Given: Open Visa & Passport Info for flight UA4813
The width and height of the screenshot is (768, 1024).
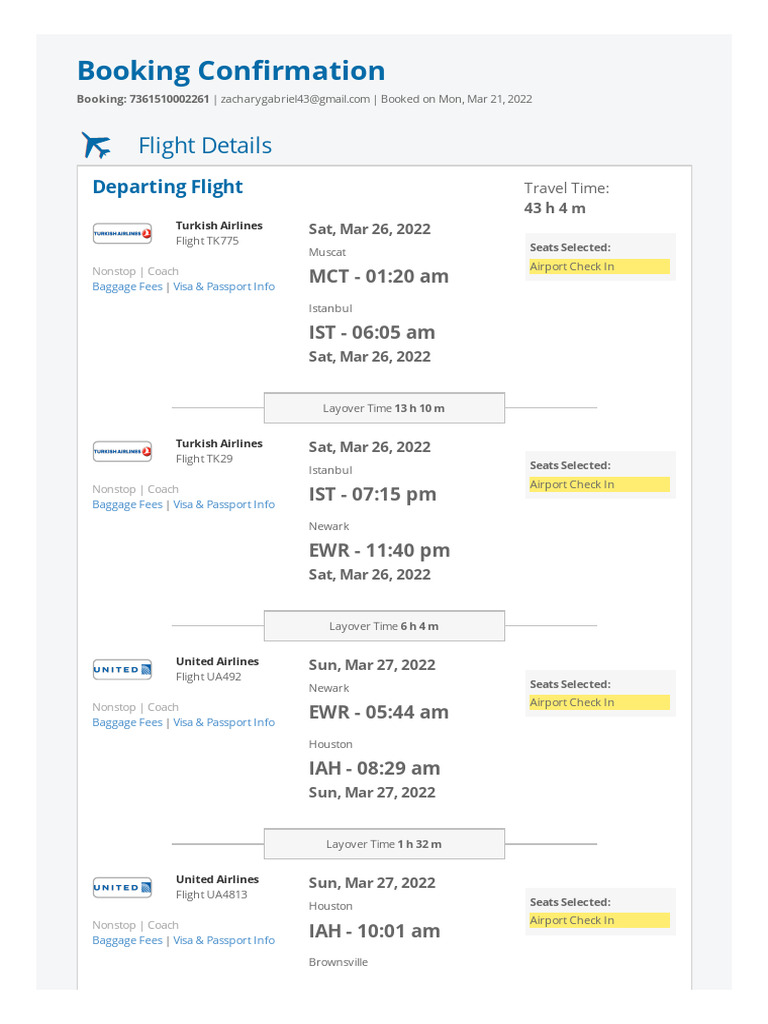Looking at the screenshot, I should [x=224, y=941].
